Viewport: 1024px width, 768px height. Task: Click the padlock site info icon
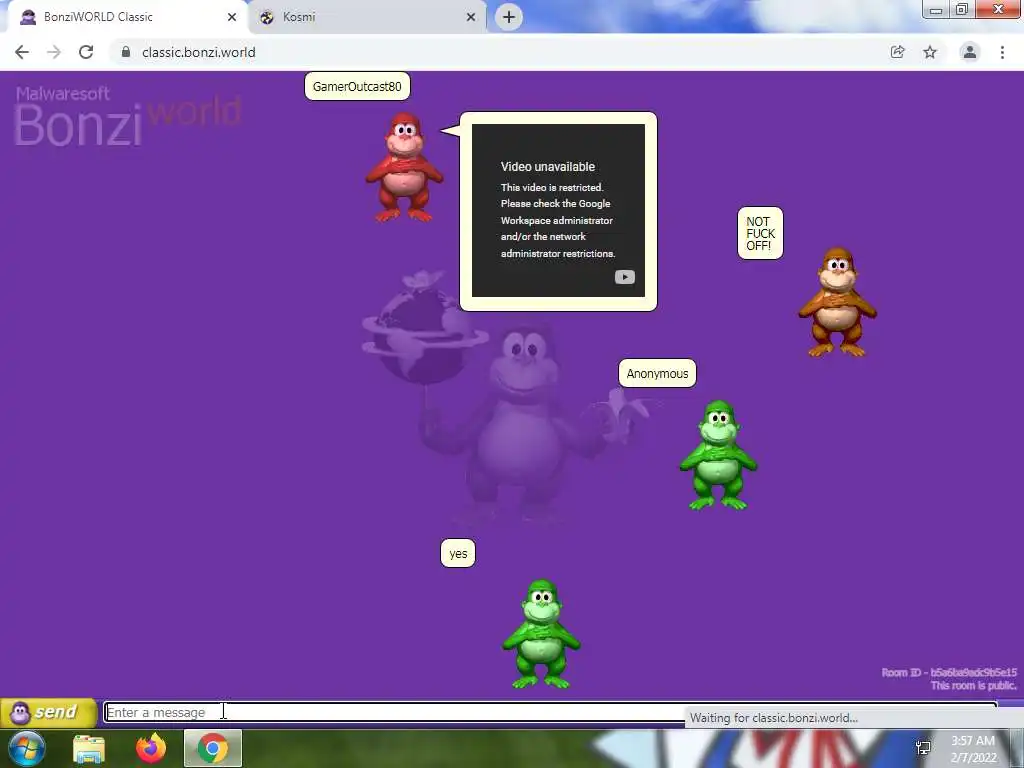tap(126, 52)
